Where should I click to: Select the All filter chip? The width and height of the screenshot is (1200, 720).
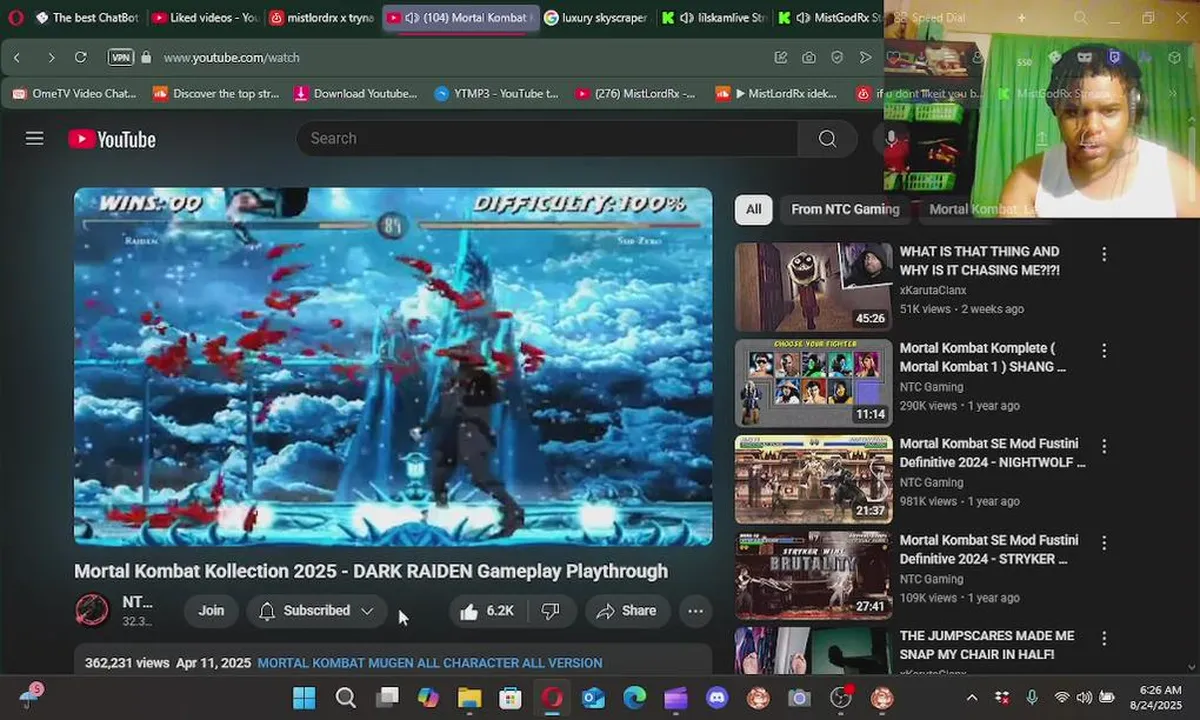click(x=753, y=210)
